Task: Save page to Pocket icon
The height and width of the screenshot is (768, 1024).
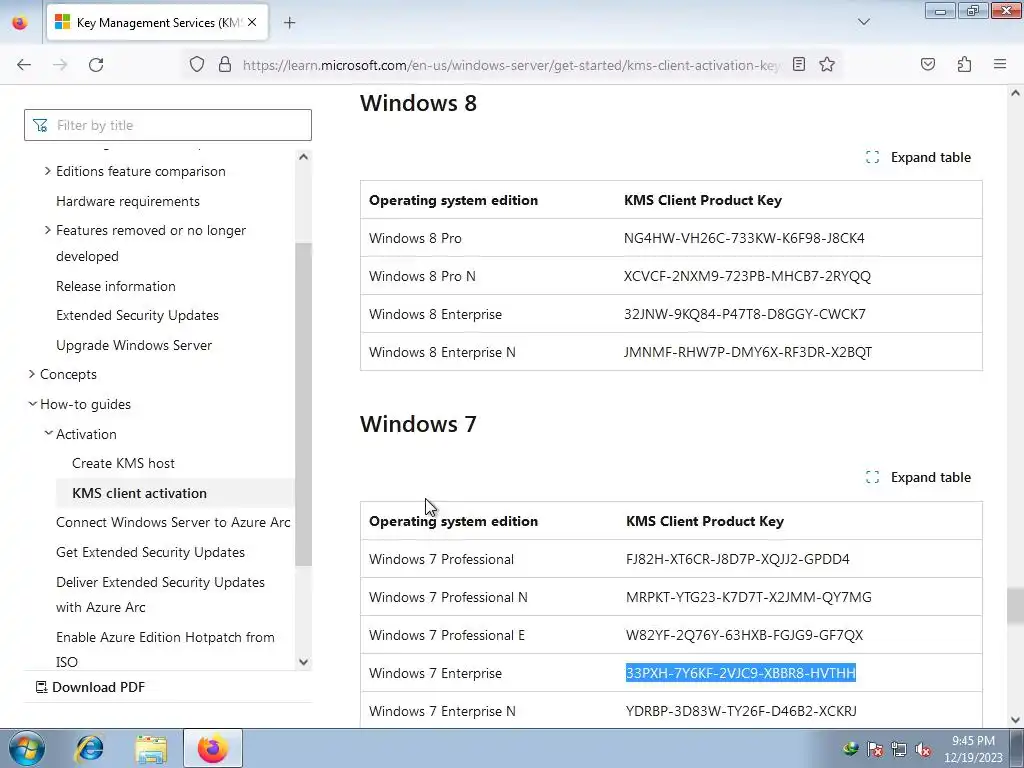Action: point(927,65)
